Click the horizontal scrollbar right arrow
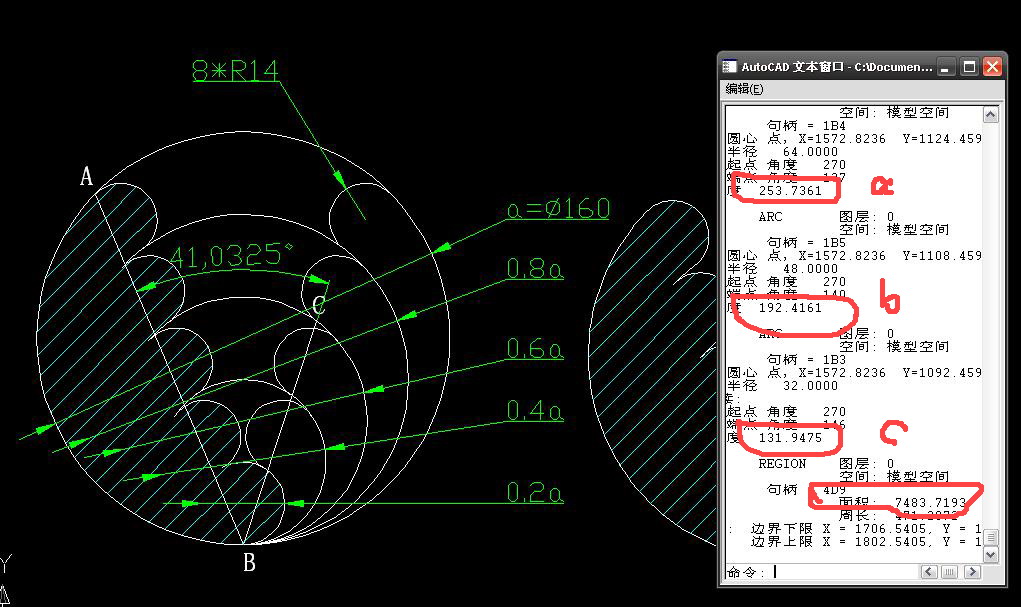The height and width of the screenshot is (607, 1021). click(x=972, y=572)
